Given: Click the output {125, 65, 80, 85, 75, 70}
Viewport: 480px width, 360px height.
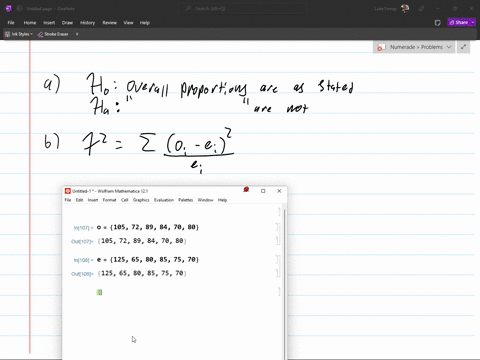Looking at the screenshot, I should coord(142,273).
